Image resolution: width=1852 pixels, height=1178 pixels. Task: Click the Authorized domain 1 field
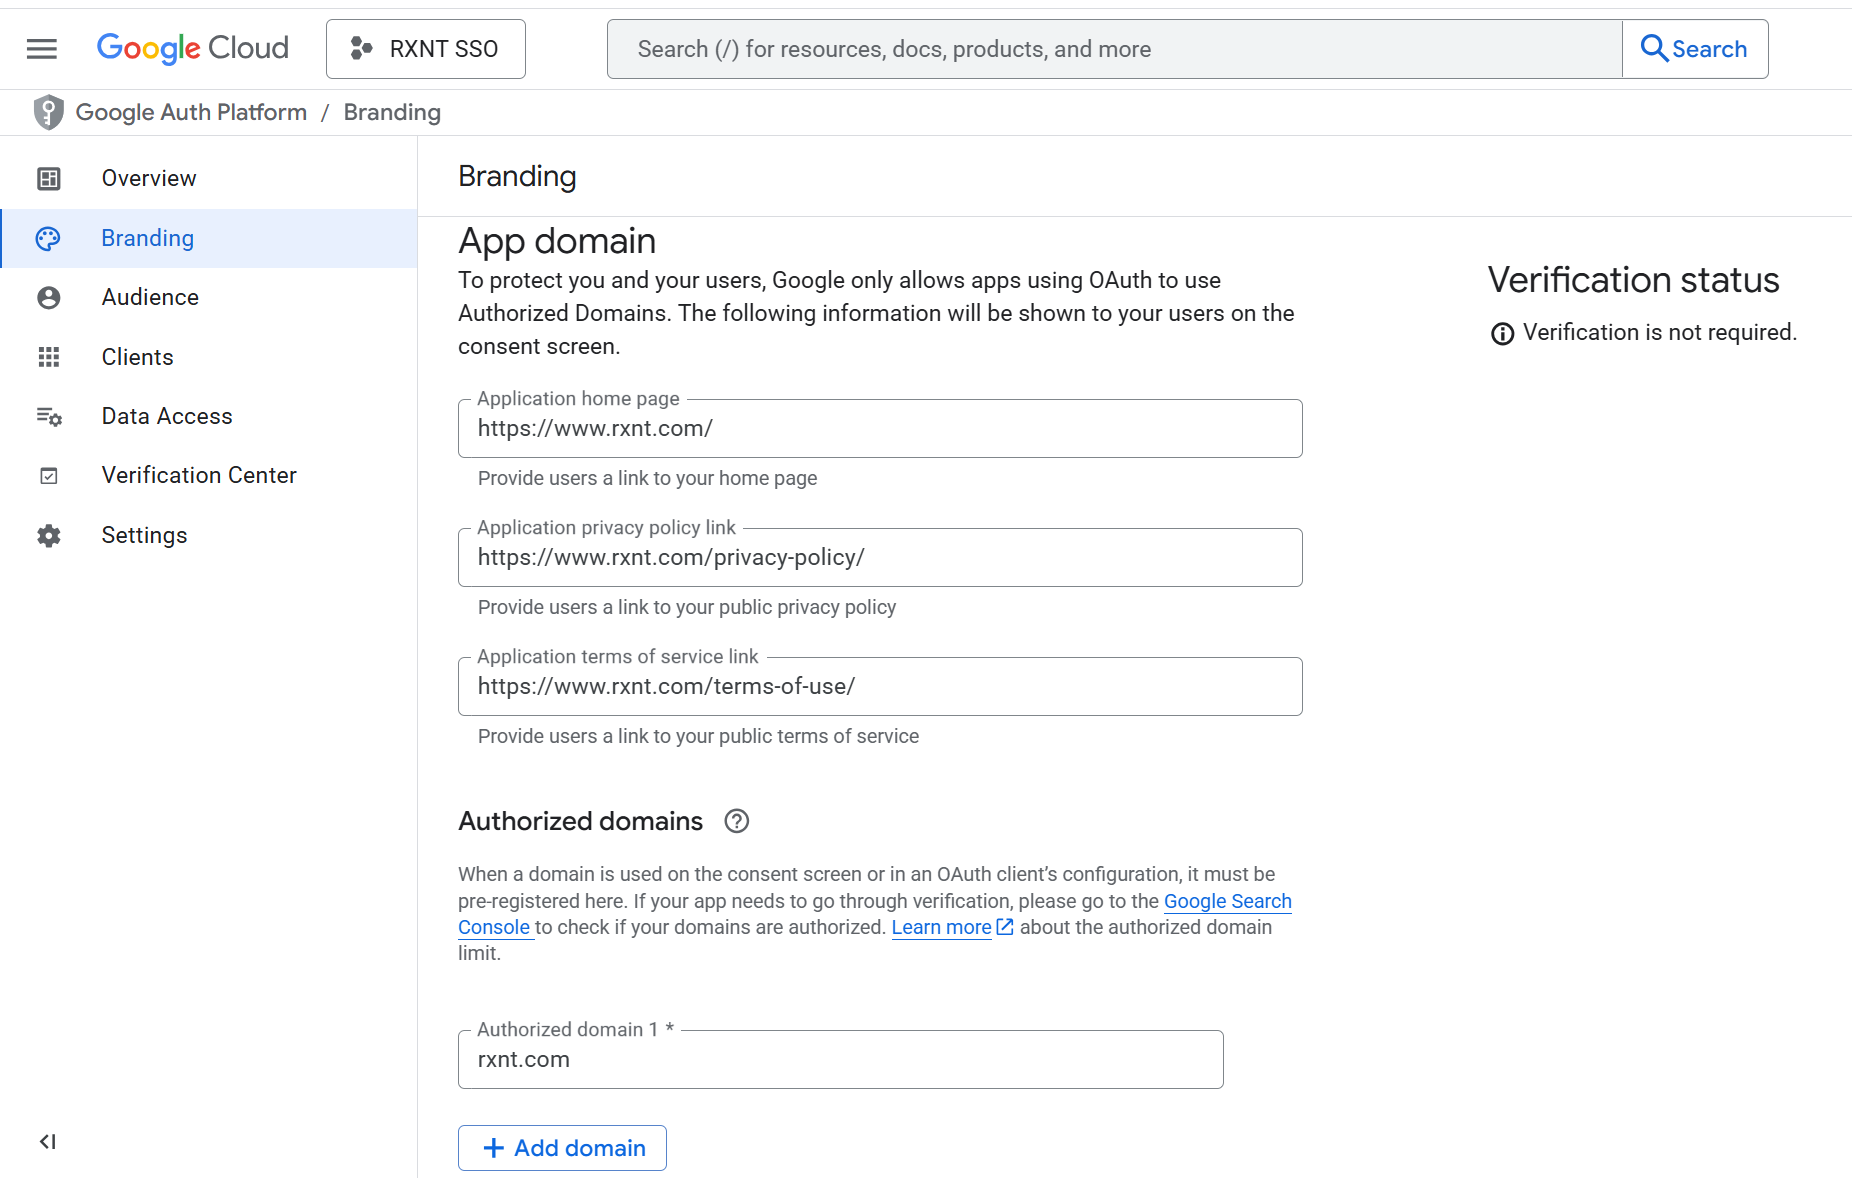click(840, 1060)
